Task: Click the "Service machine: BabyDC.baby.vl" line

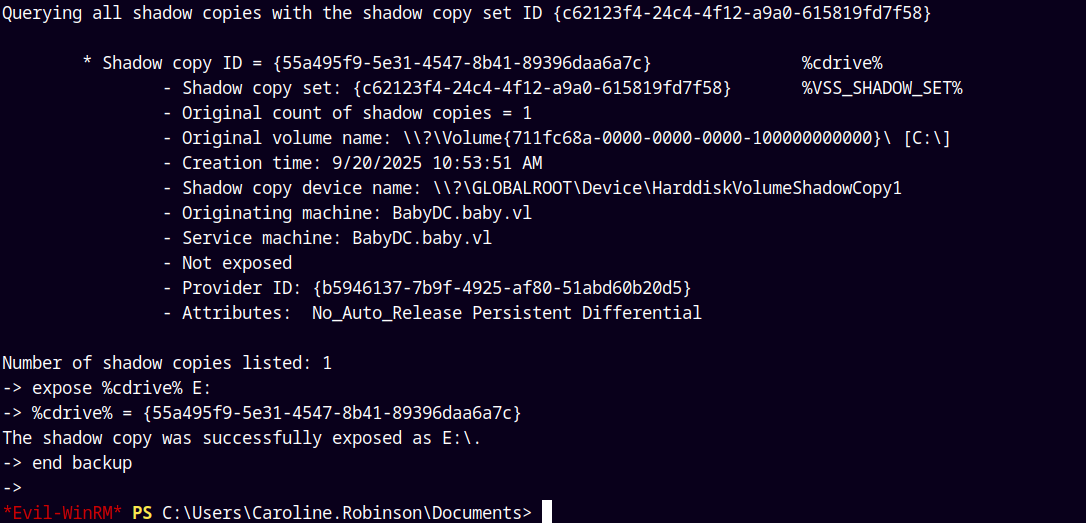Action: click(x=327, y=238)
